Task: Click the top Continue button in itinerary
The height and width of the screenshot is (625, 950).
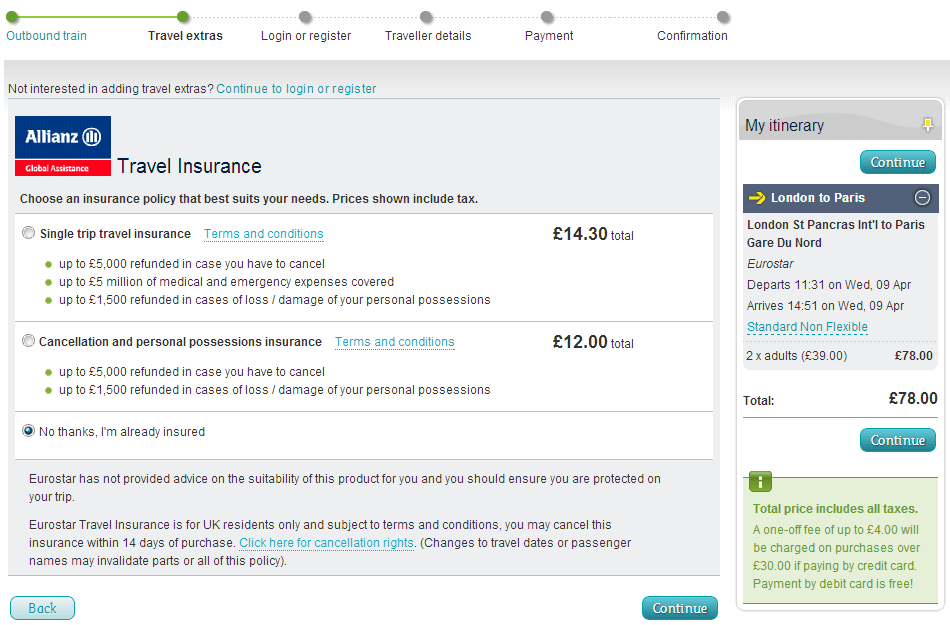Action: click(x=898, y=162)
